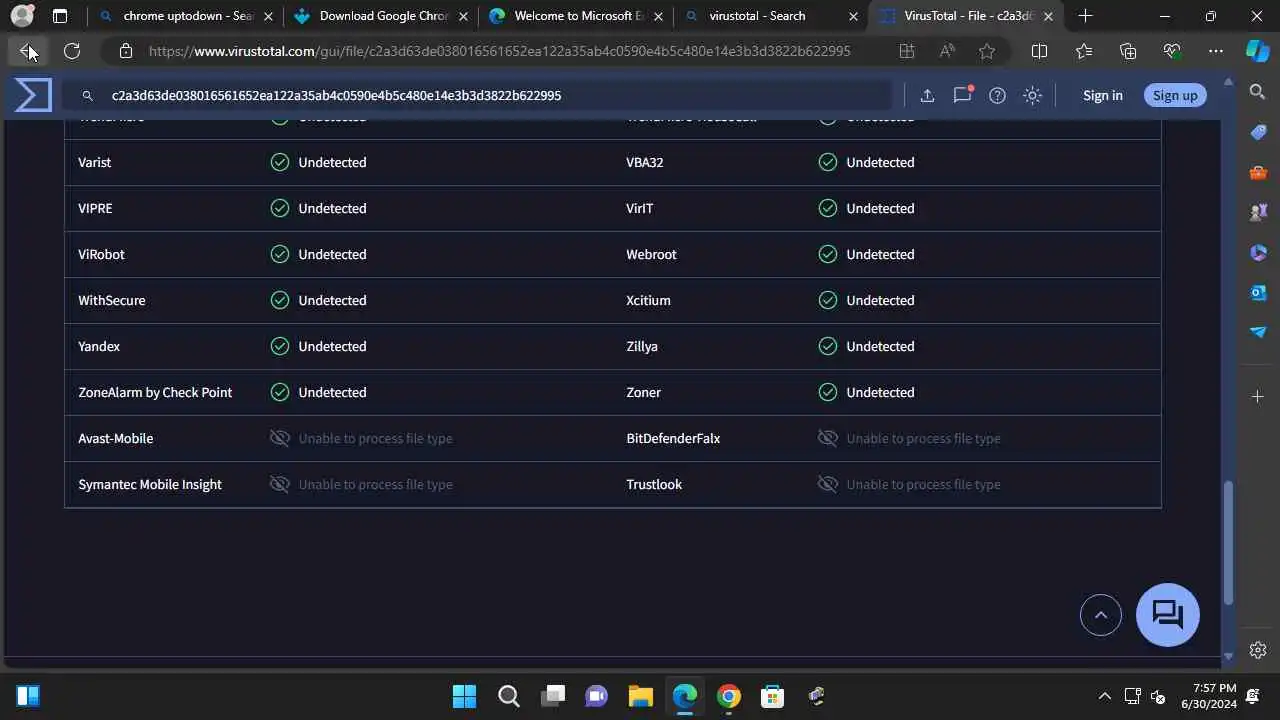The height and width of the screenshot is (720, 1280).
Task: Click the read aloud icon
Action: [947, 51]
